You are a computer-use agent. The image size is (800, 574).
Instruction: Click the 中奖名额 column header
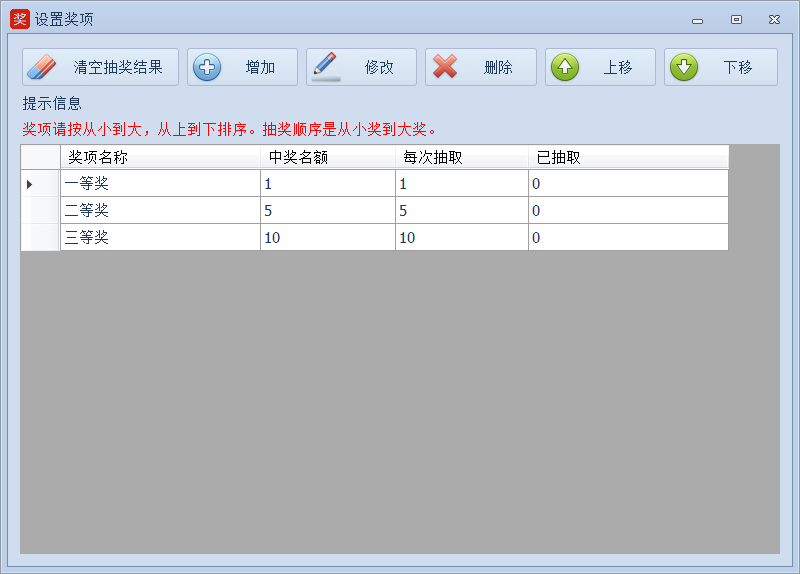pos(327,157)
